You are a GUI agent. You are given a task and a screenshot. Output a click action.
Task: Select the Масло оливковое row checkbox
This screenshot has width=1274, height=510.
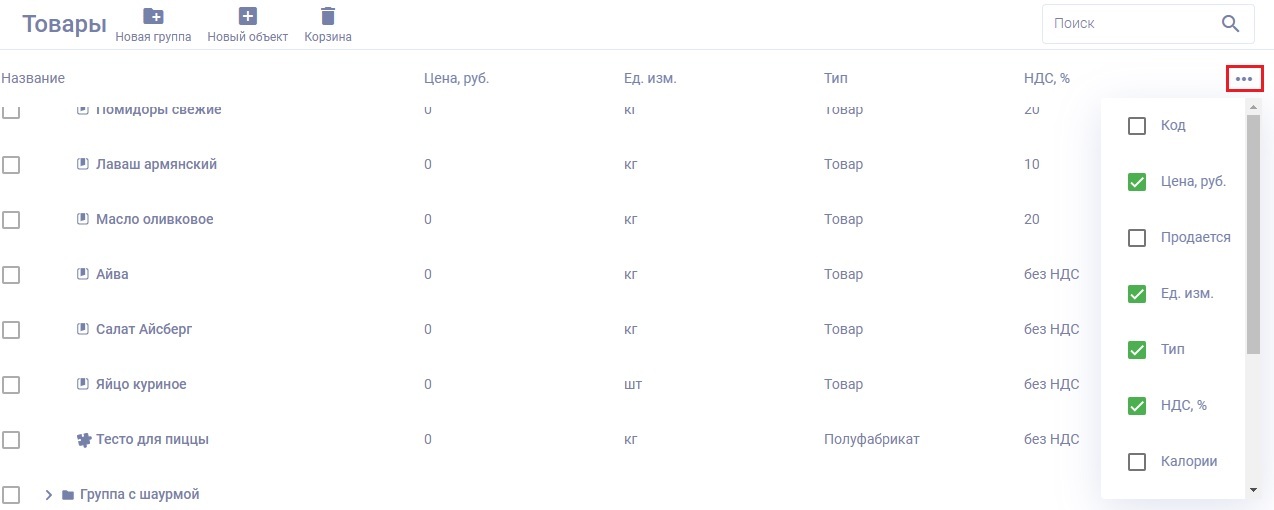point(11,220)
